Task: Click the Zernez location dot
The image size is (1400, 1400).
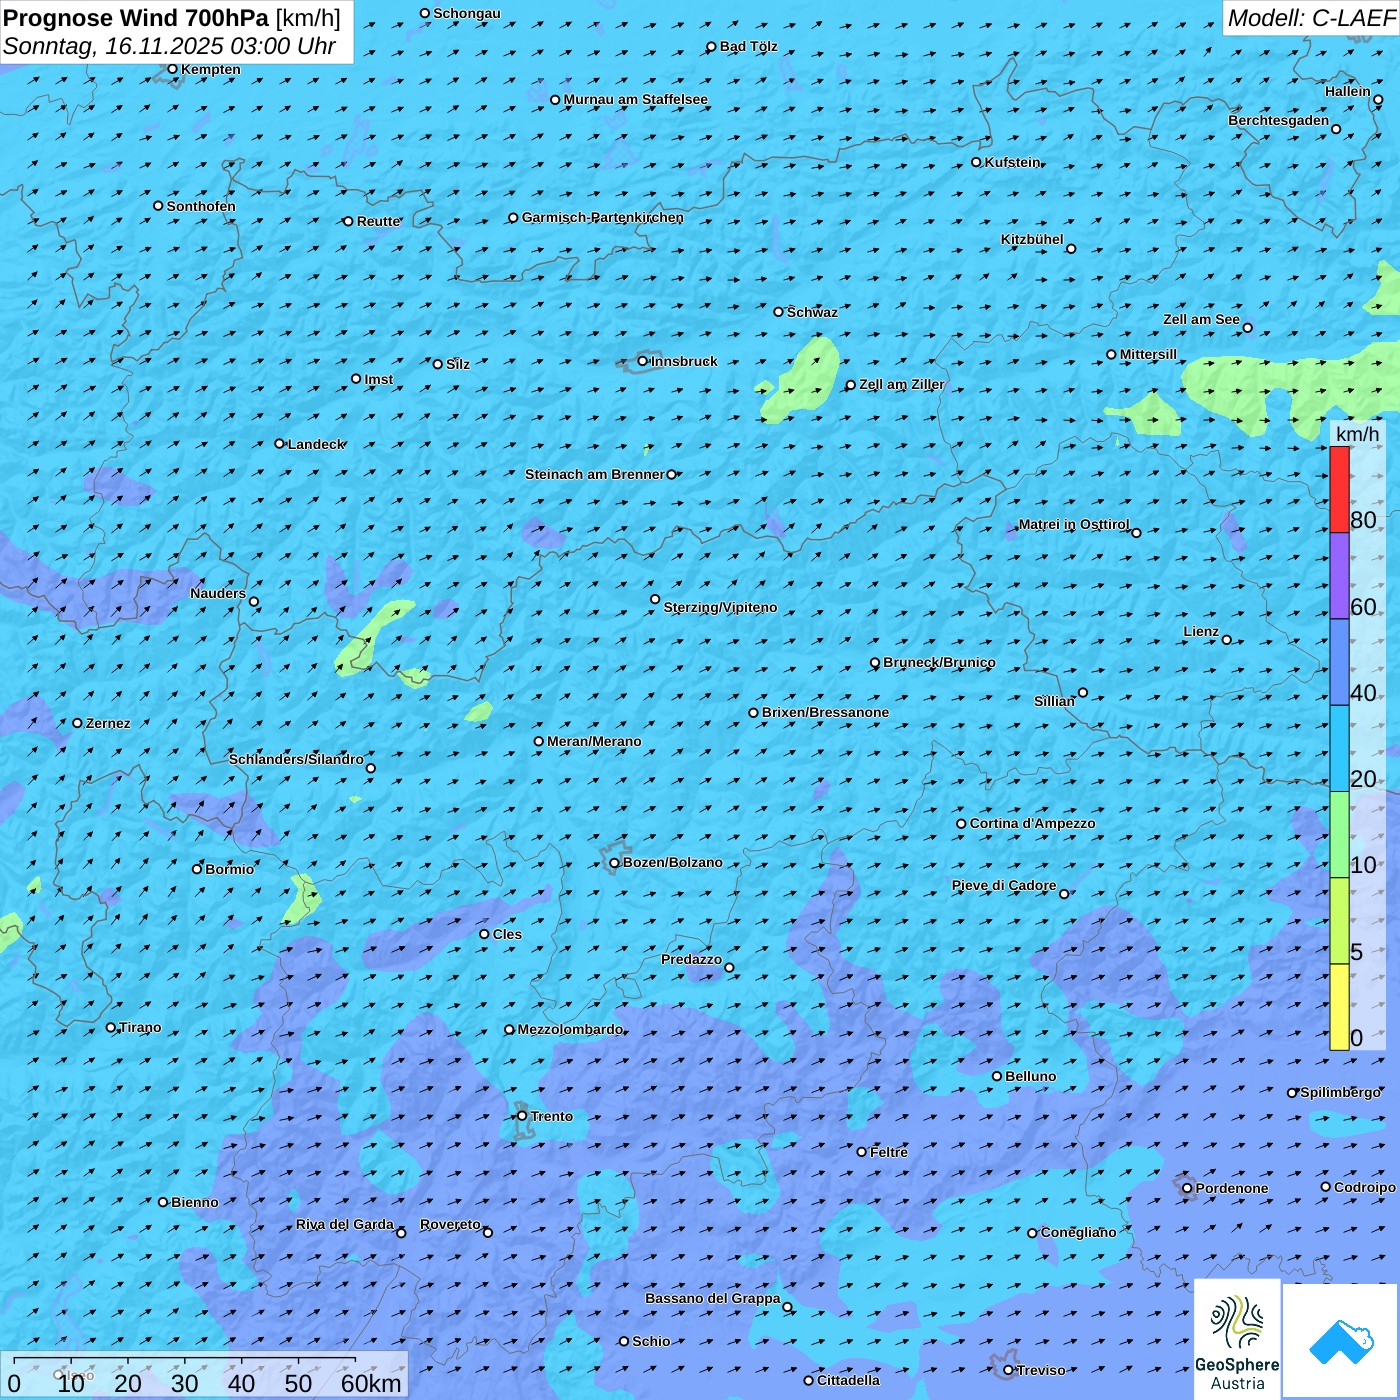Action: [x=77, y=723]
